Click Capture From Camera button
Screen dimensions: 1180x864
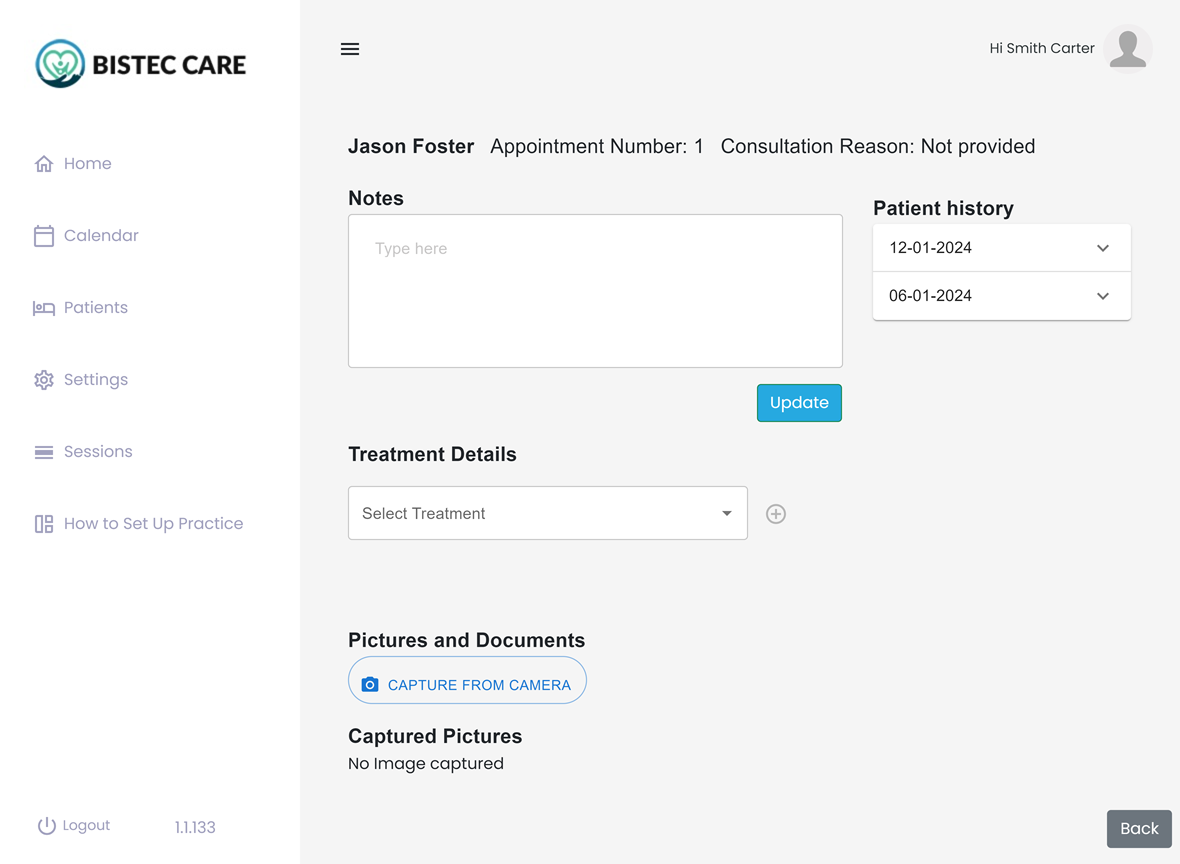click(x=467, y=684)
